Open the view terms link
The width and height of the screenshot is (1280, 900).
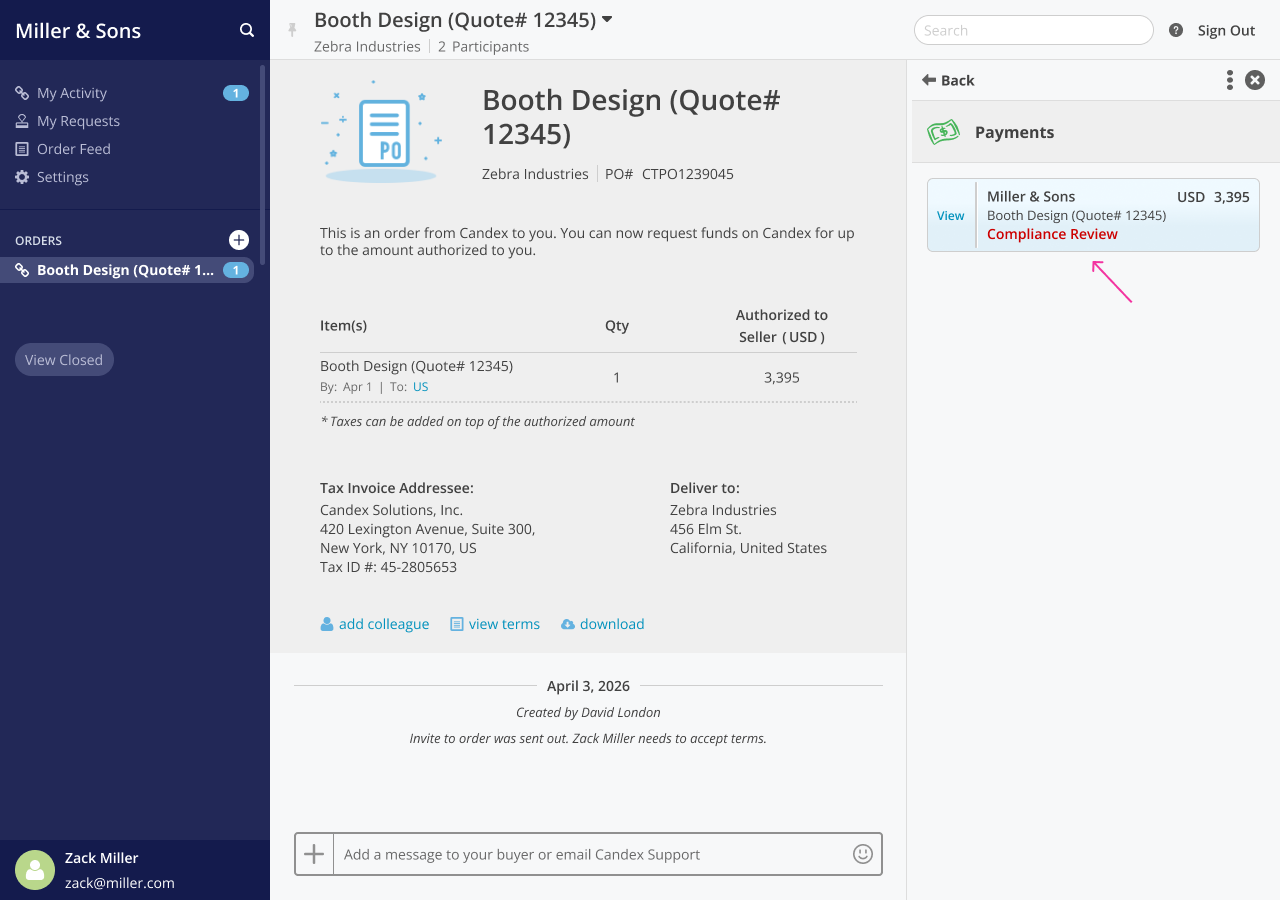[x=504, y=624]
